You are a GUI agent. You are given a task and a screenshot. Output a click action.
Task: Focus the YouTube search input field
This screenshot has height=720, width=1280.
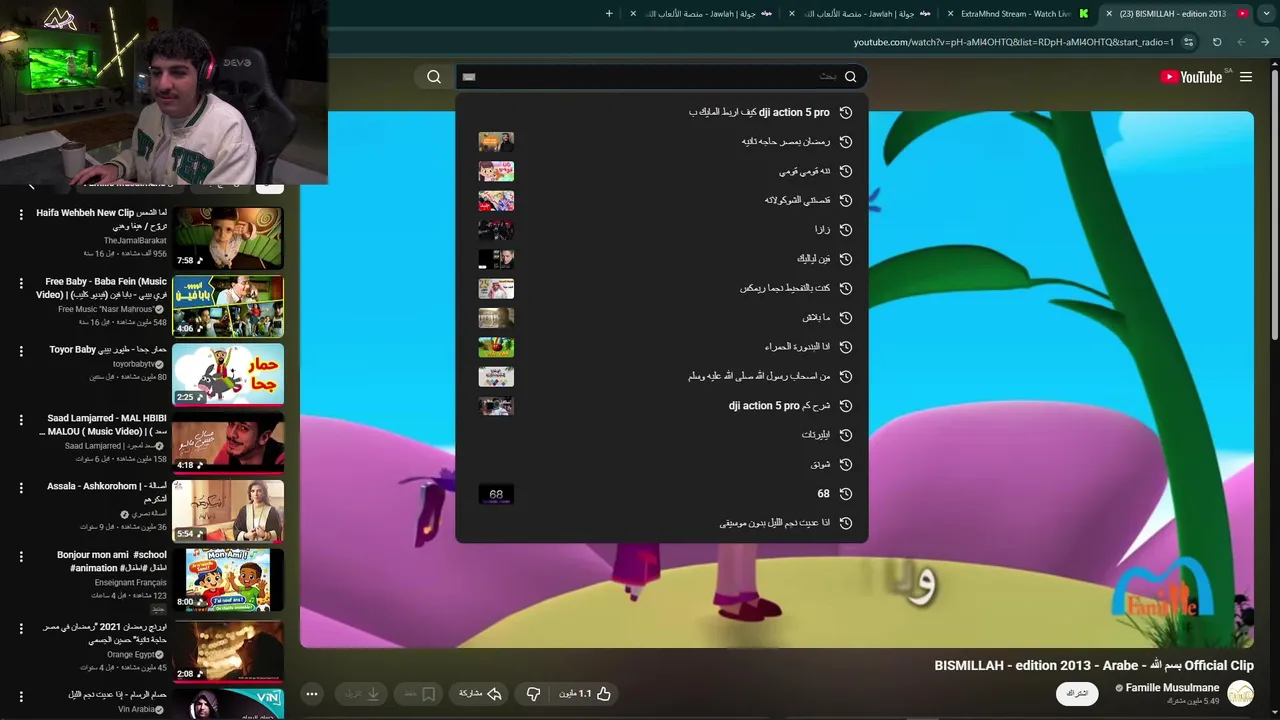tap(660, 77)
